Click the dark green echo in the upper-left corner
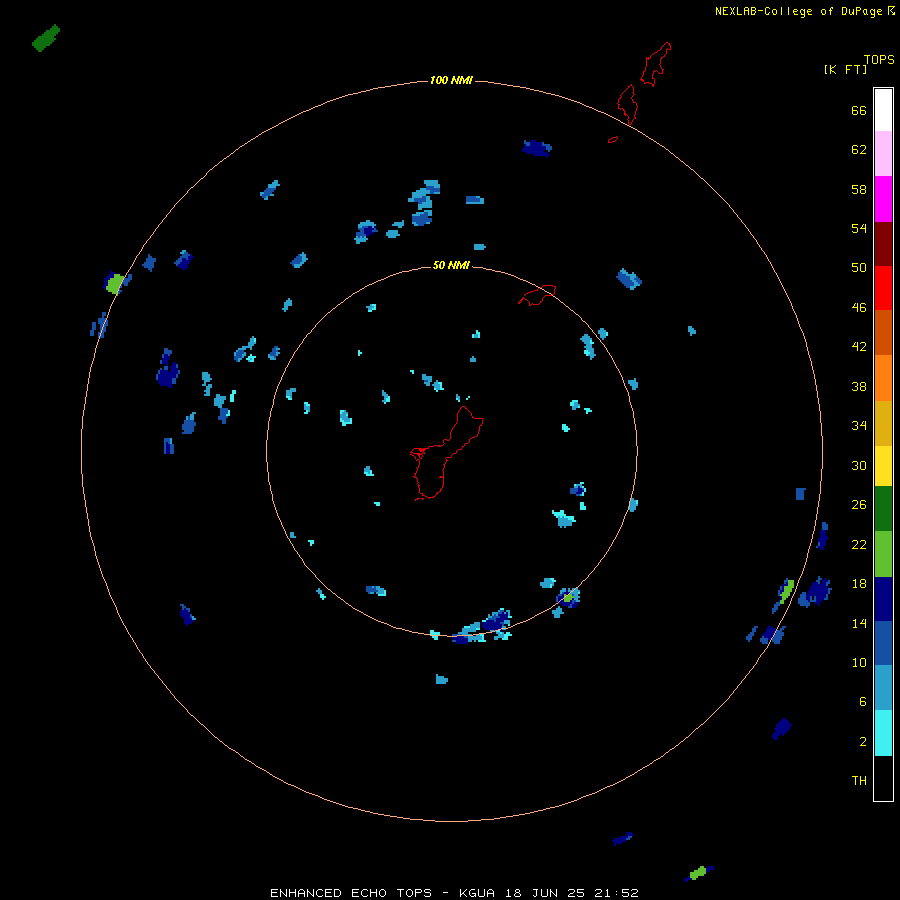 coord(46,38)
